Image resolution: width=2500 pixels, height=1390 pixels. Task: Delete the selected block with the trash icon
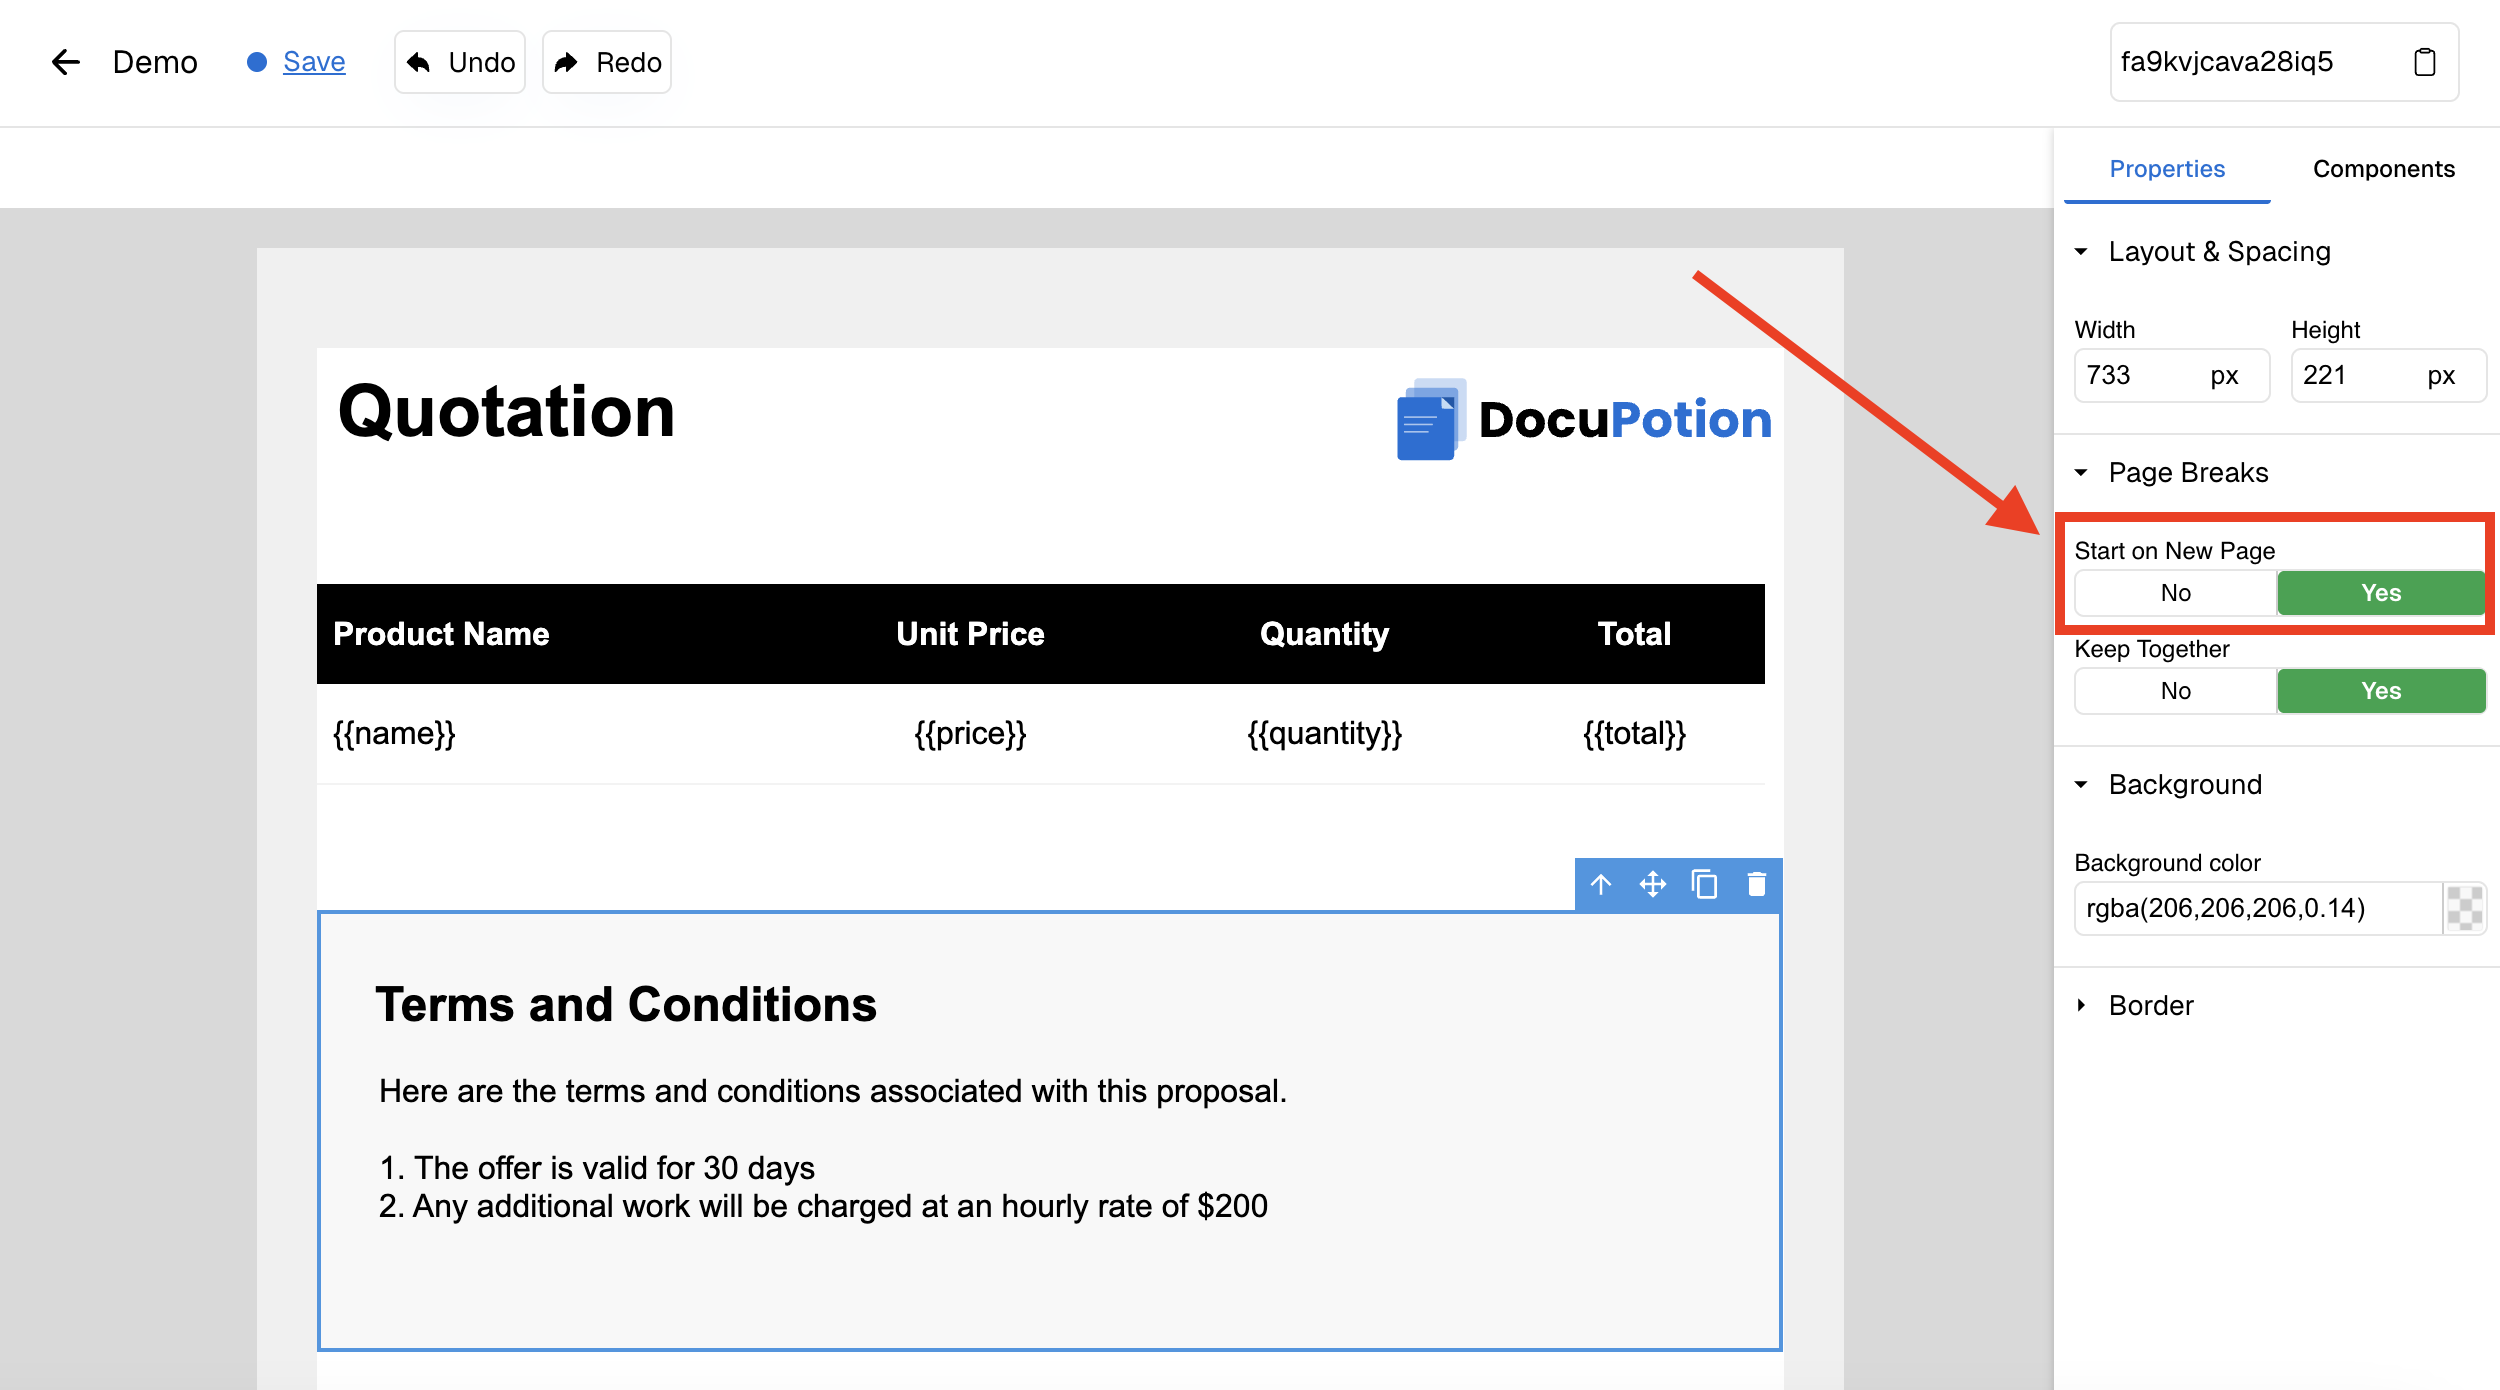(1757, 885)
